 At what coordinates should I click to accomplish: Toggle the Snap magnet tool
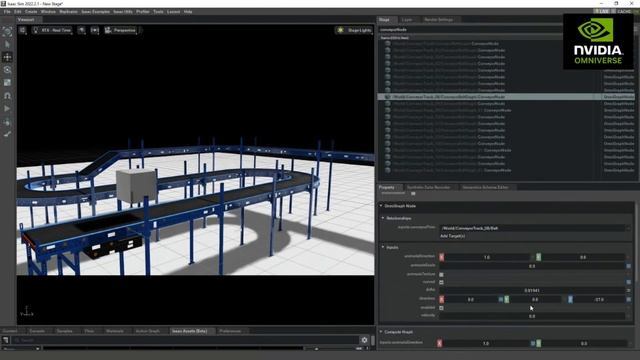tap(7, 96)
